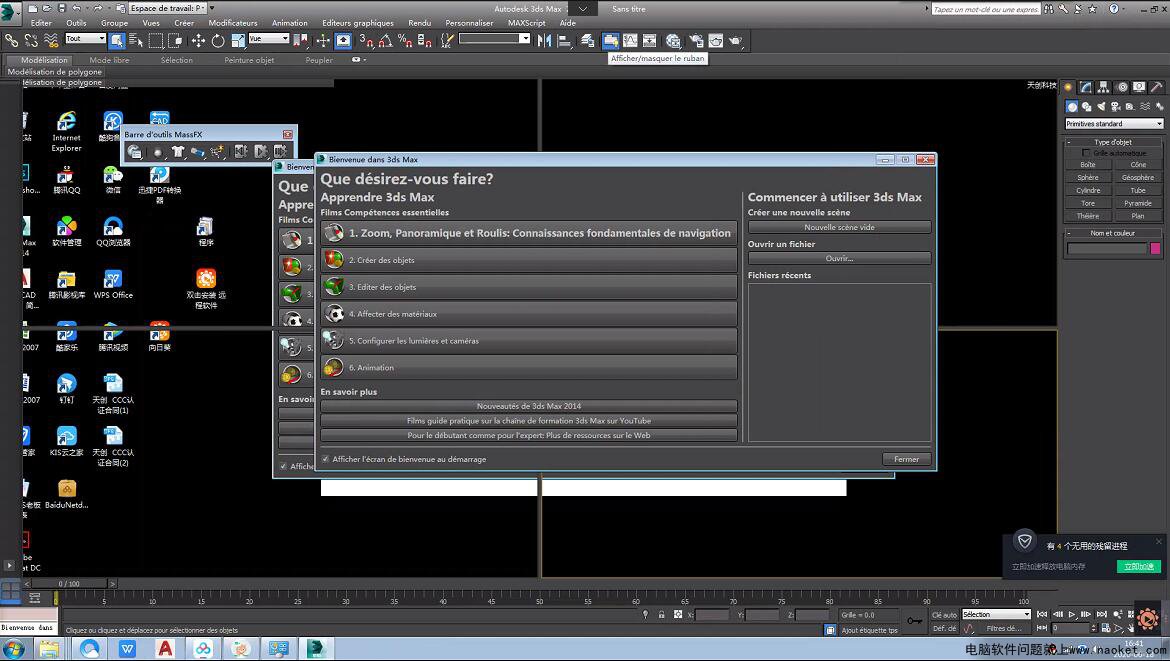Open the Primitives standard dropdown
The height and width of the screenshot is (661, 1170).
[x=1113, y=124]
